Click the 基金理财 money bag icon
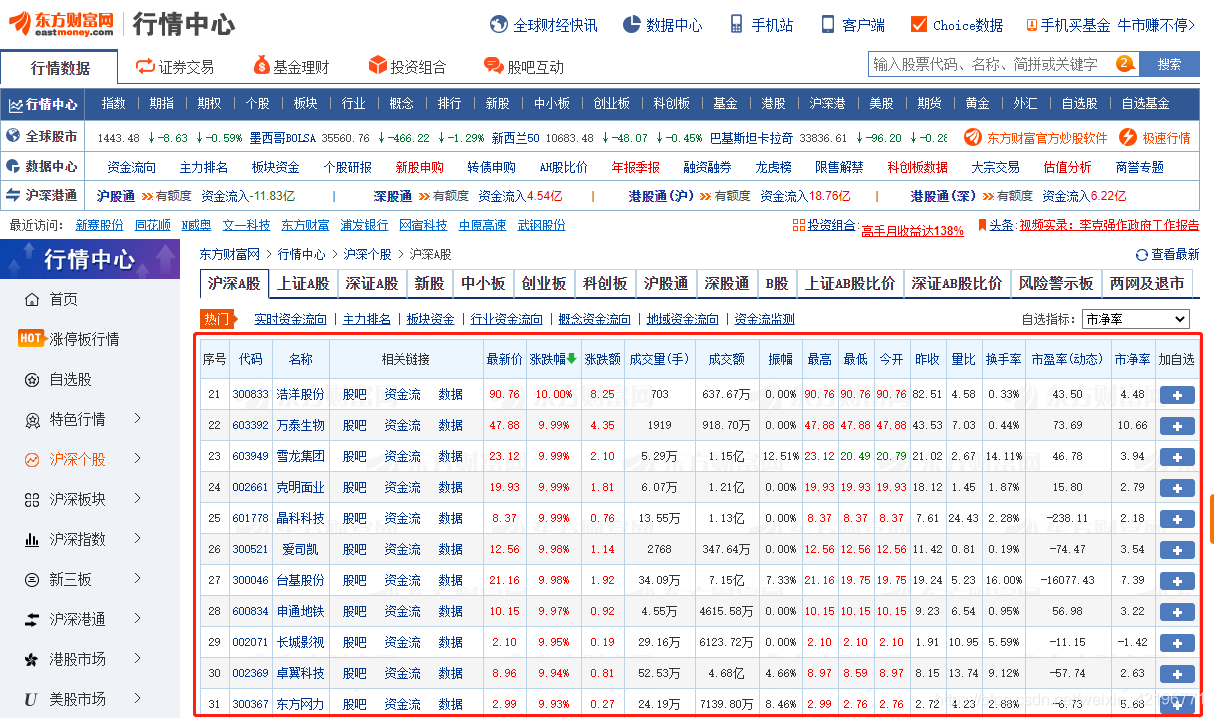 click(260, 66)
